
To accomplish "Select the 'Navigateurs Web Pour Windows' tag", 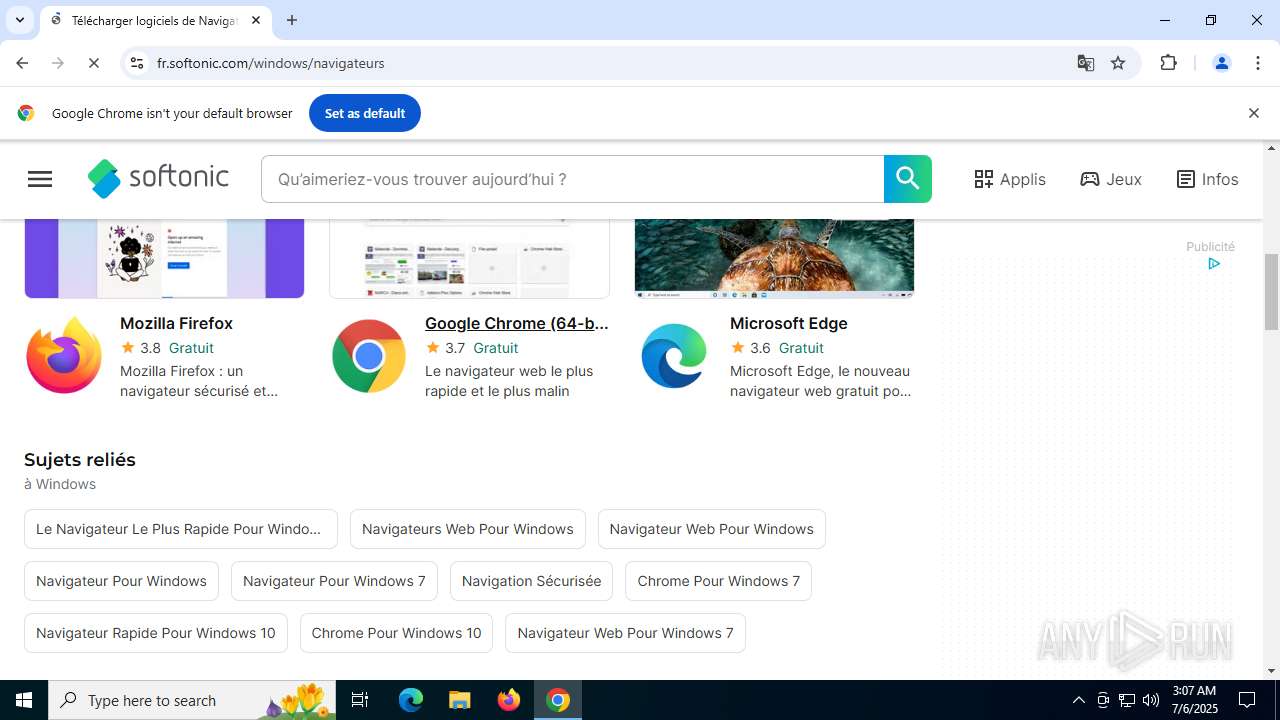I will pos(468,529).
